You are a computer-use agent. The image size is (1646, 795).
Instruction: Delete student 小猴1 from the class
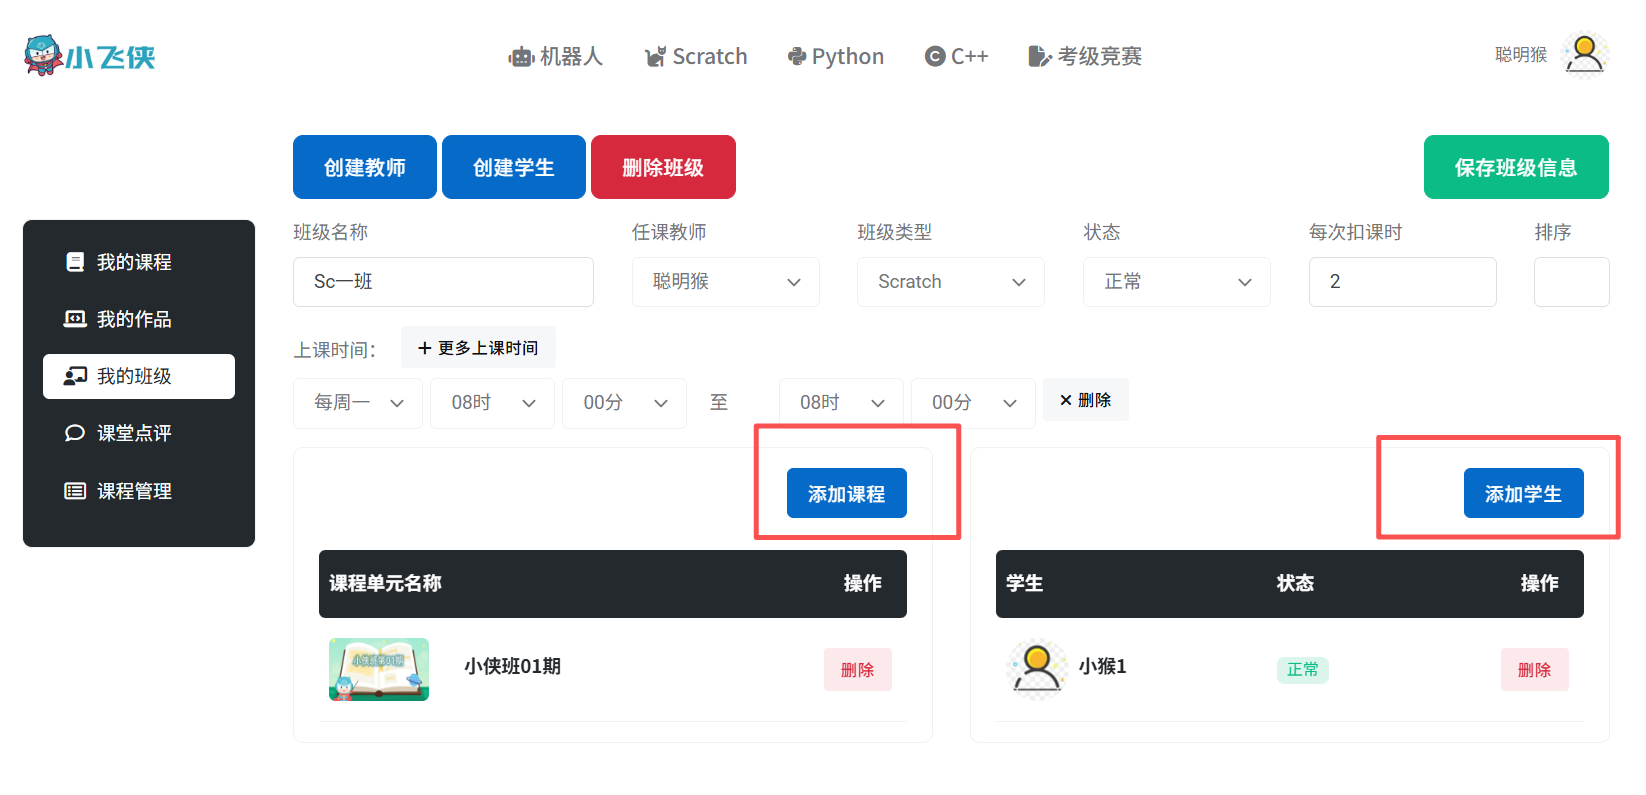(x=1535, y=670)
